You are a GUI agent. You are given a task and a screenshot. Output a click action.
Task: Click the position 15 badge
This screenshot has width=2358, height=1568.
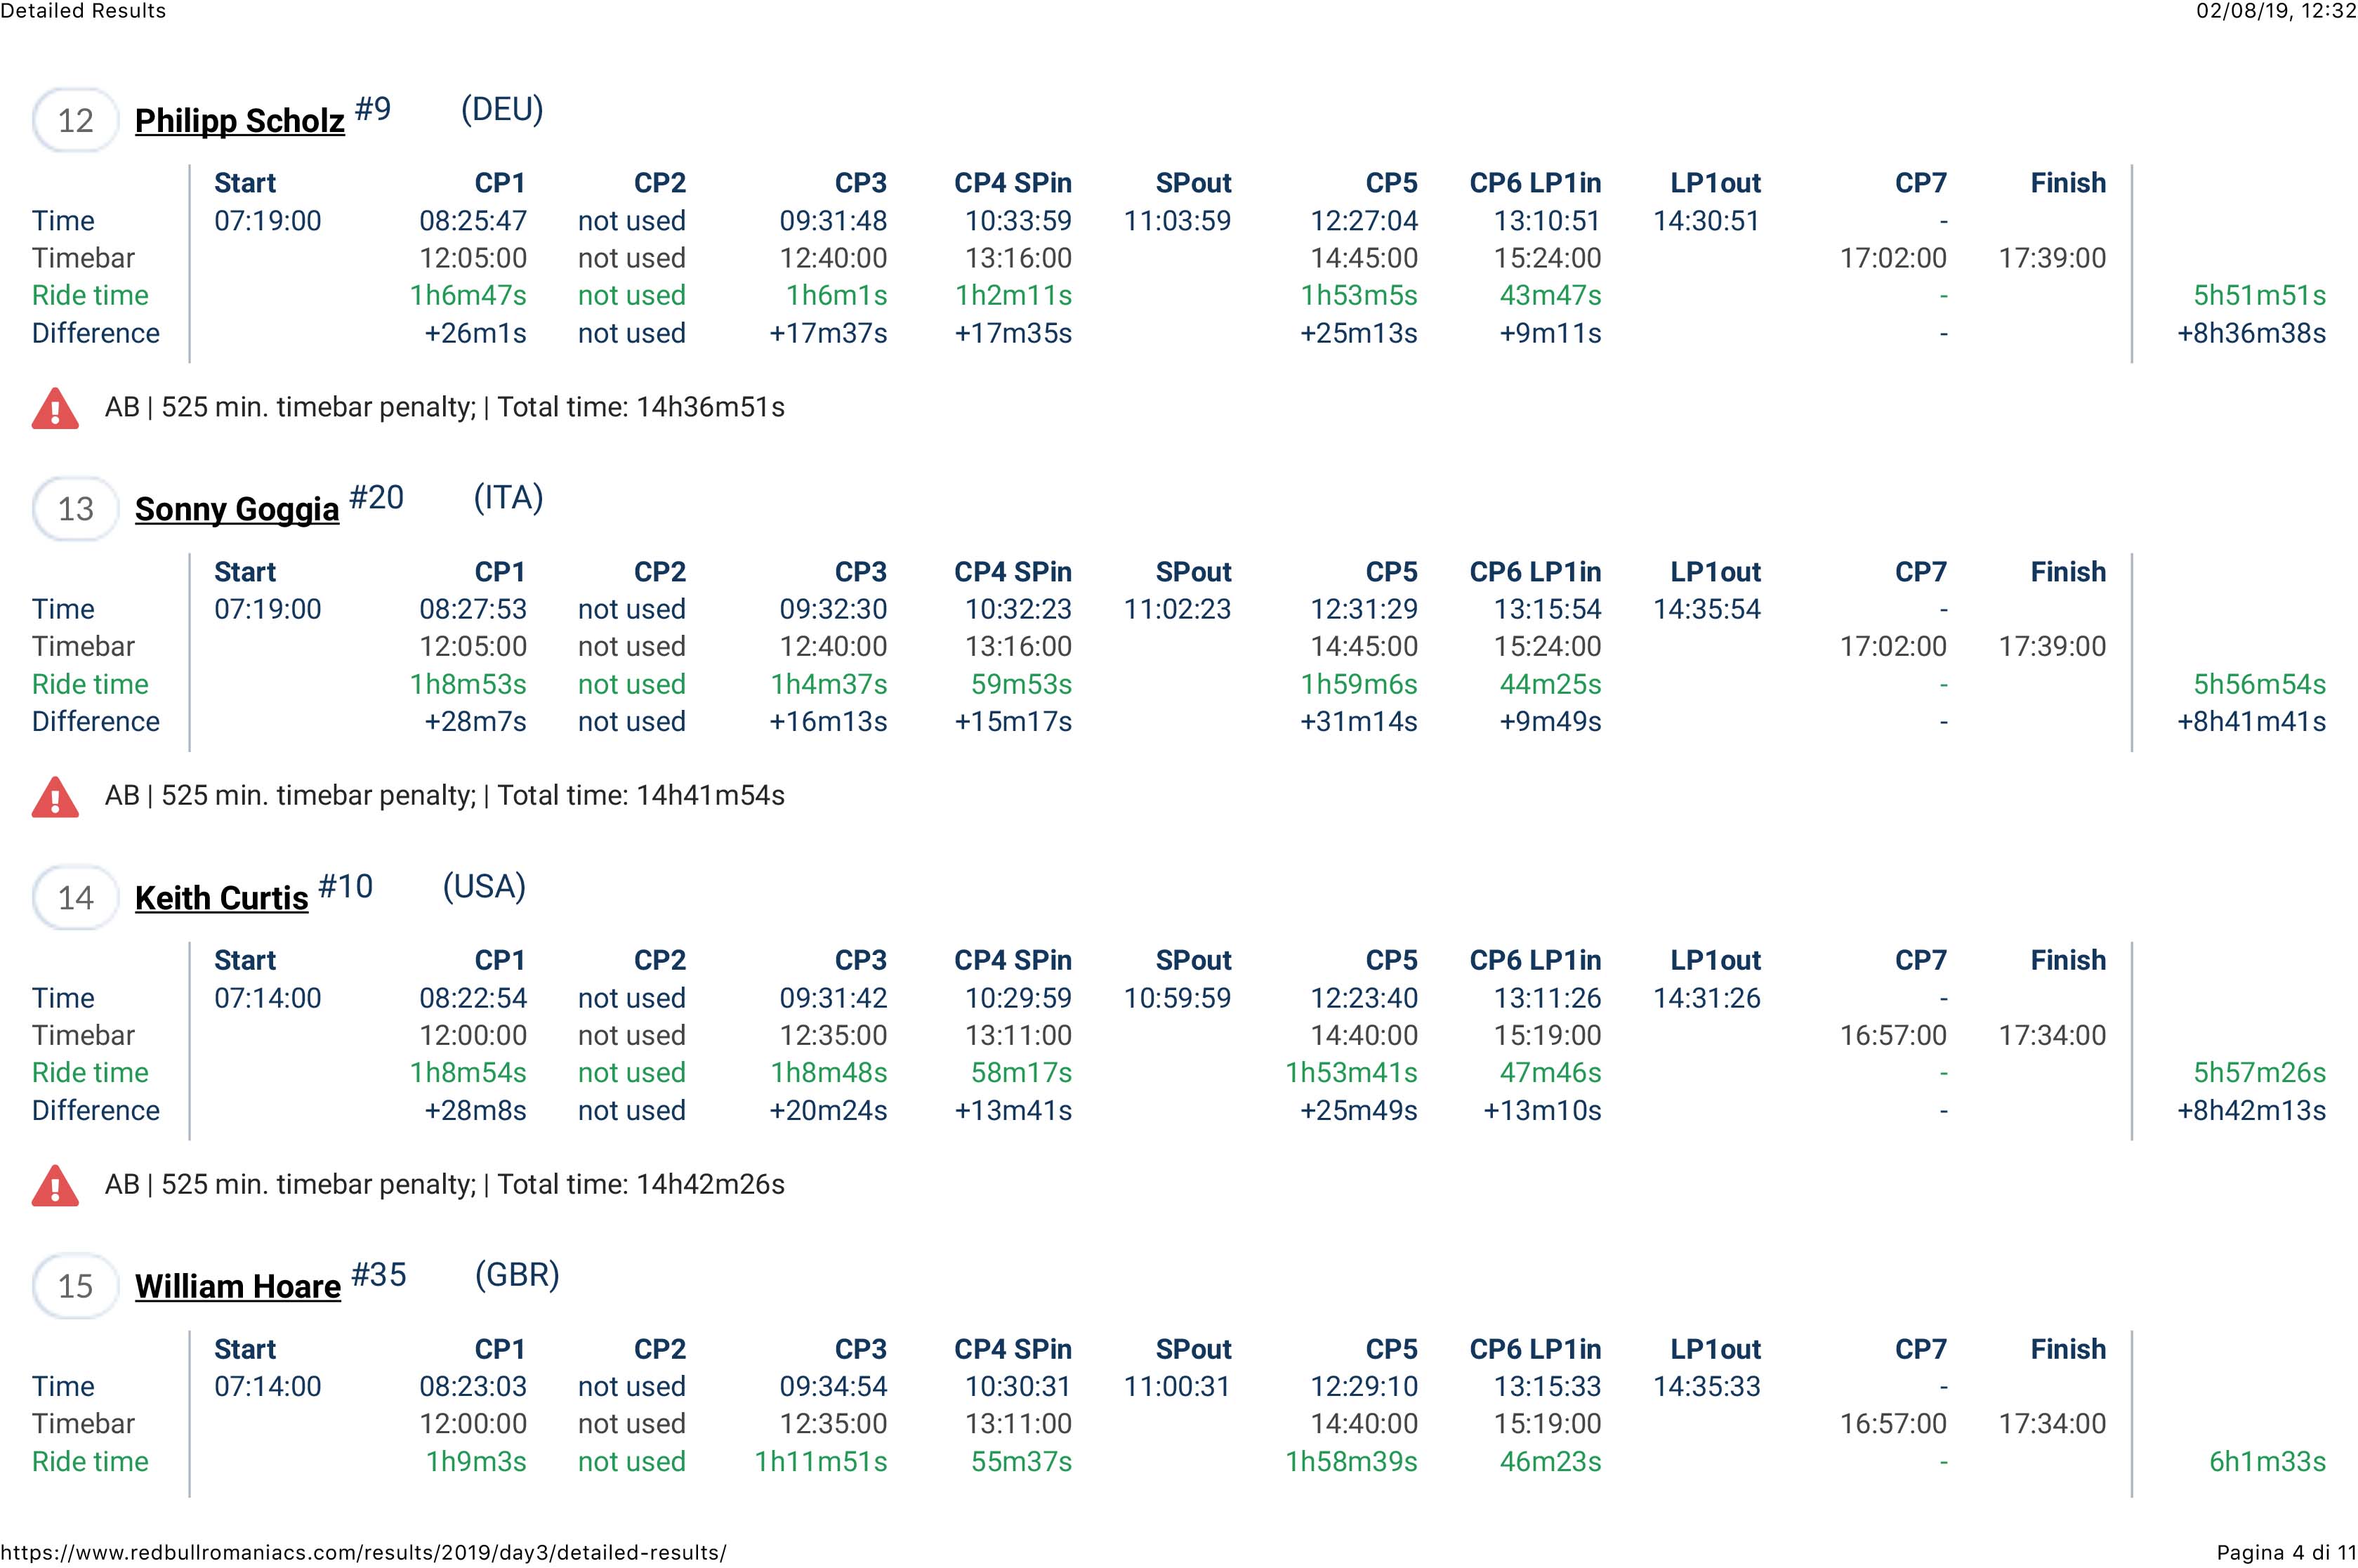[x=76, y=1286]
